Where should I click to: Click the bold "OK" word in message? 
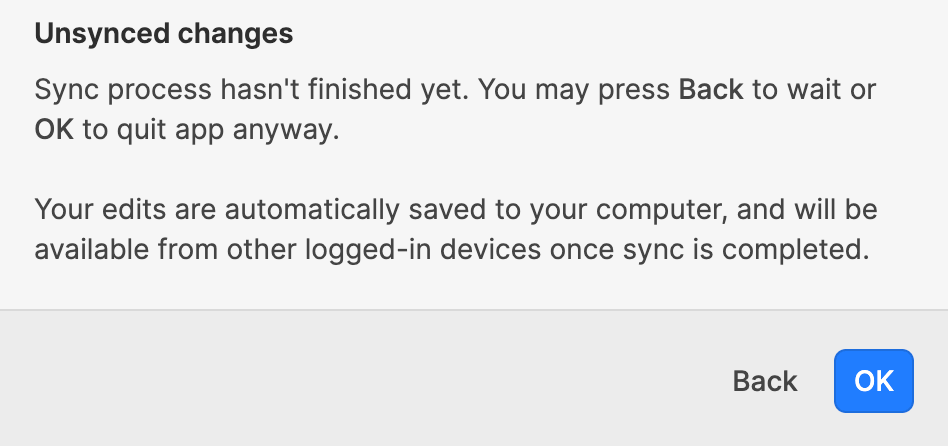tap(54, 131)
